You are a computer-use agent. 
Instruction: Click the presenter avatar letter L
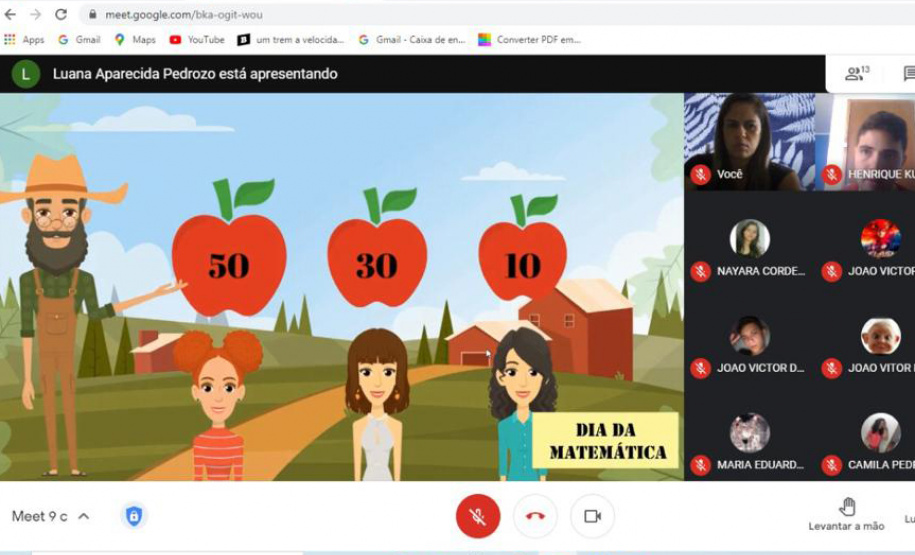25,74
